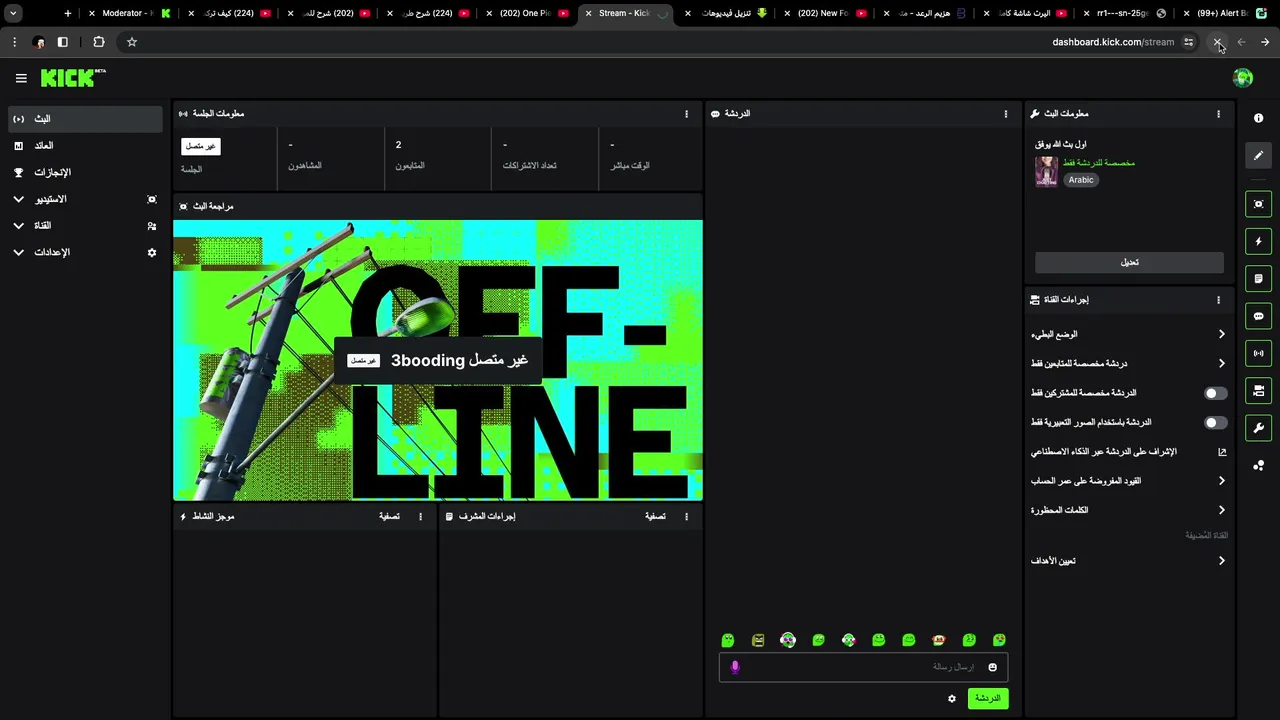Click the Arabic language tag
Viewport: 1280px width, 720px height.
coord(1081,180)
